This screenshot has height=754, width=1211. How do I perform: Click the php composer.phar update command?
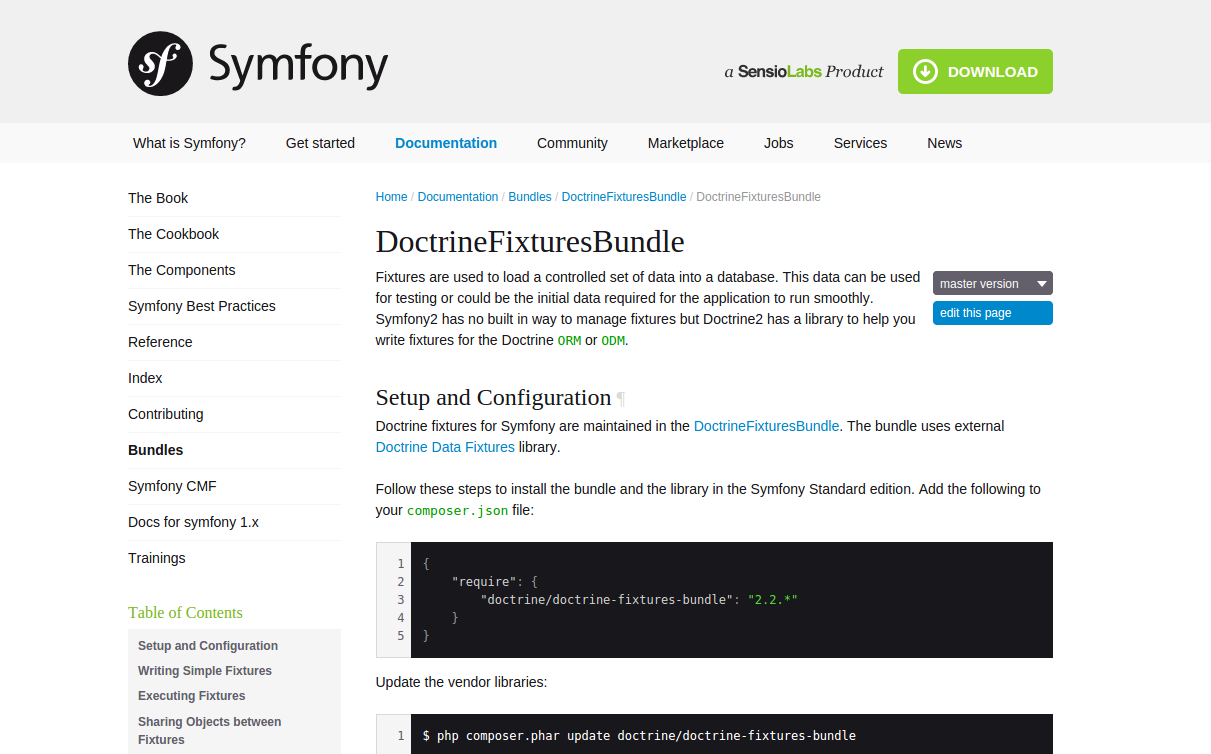click(639, 736)
